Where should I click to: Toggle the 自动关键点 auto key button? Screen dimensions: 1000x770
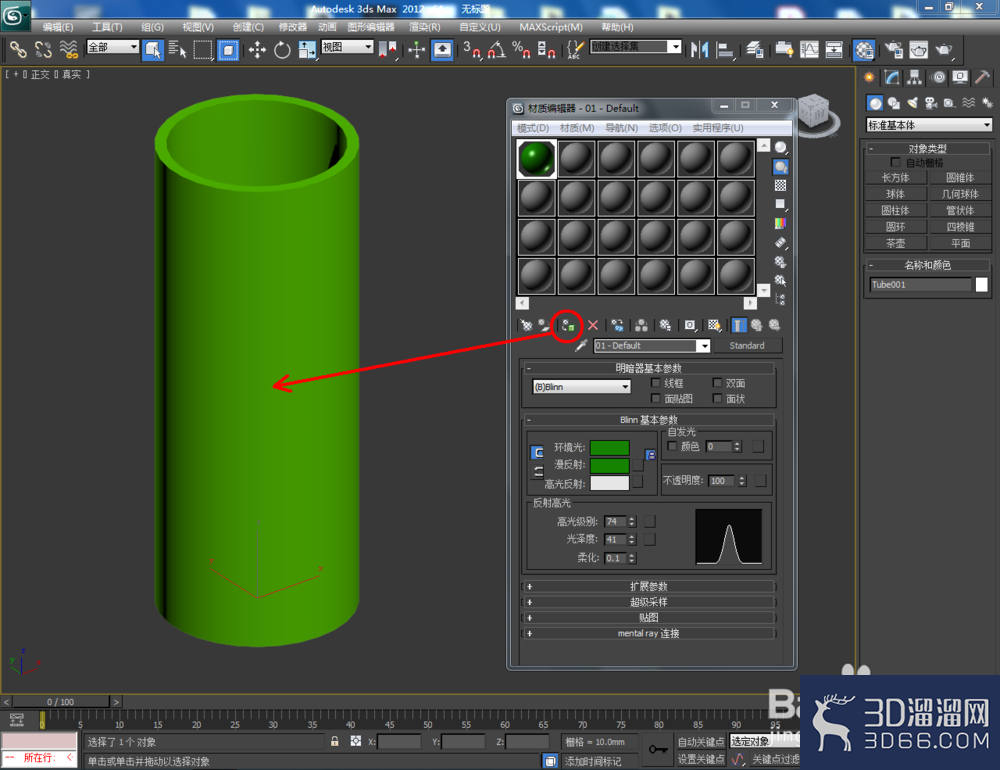click(x=701, y=741)
